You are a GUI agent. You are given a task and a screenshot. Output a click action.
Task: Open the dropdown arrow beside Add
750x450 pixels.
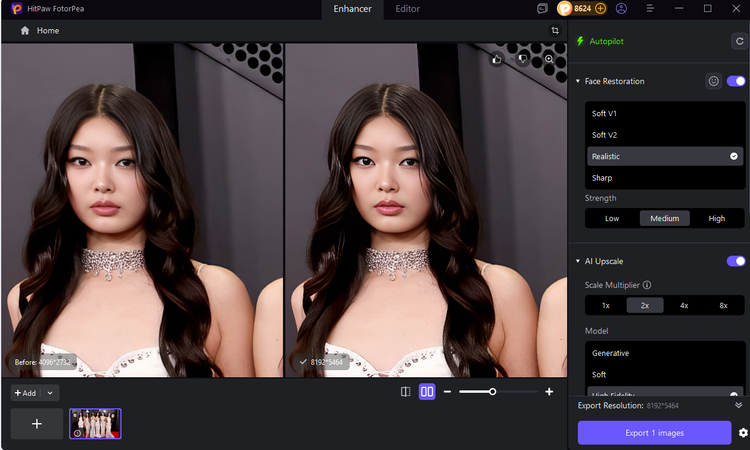click(x=50, y=393)
